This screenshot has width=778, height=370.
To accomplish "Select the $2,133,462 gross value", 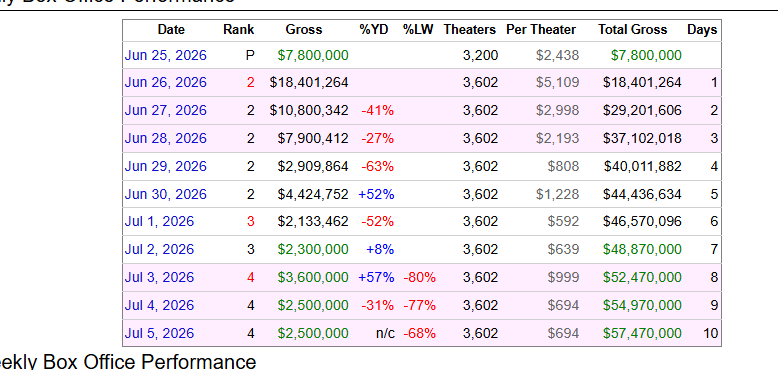I will click(x=313, y=221).
